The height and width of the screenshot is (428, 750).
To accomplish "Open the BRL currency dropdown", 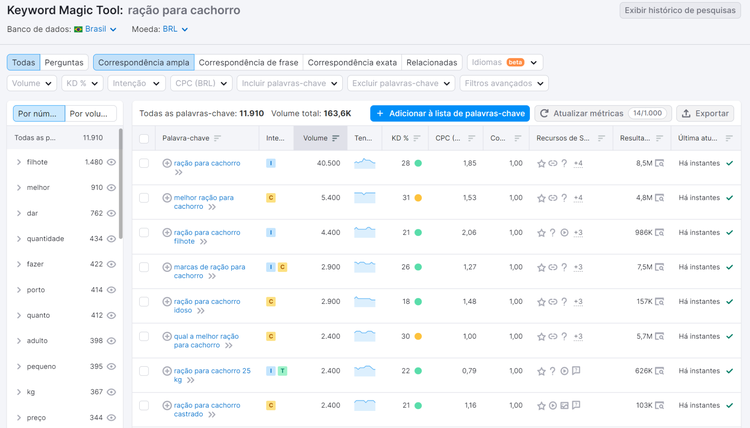I will click(x=175, y=29).
